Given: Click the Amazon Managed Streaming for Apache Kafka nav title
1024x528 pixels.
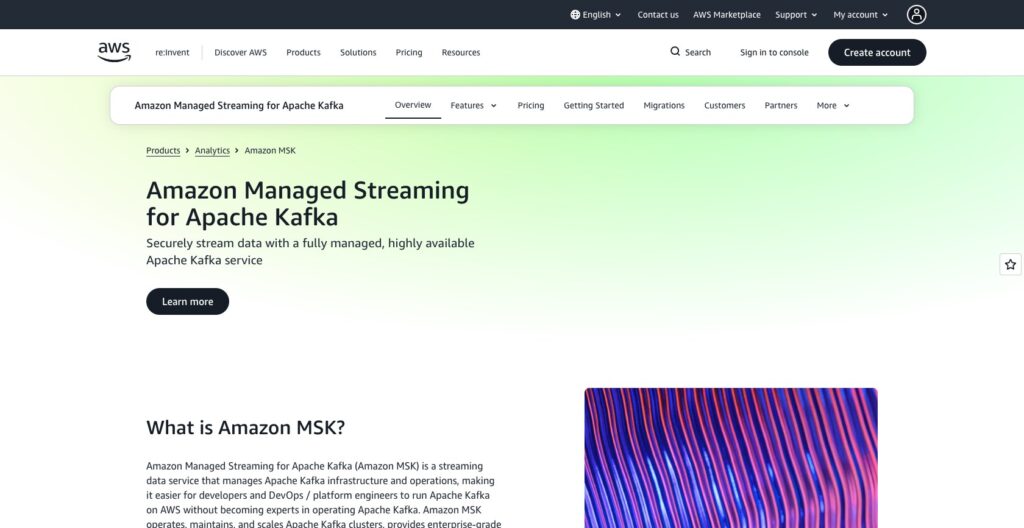Looking at the screenshot, I should (239, 105).
